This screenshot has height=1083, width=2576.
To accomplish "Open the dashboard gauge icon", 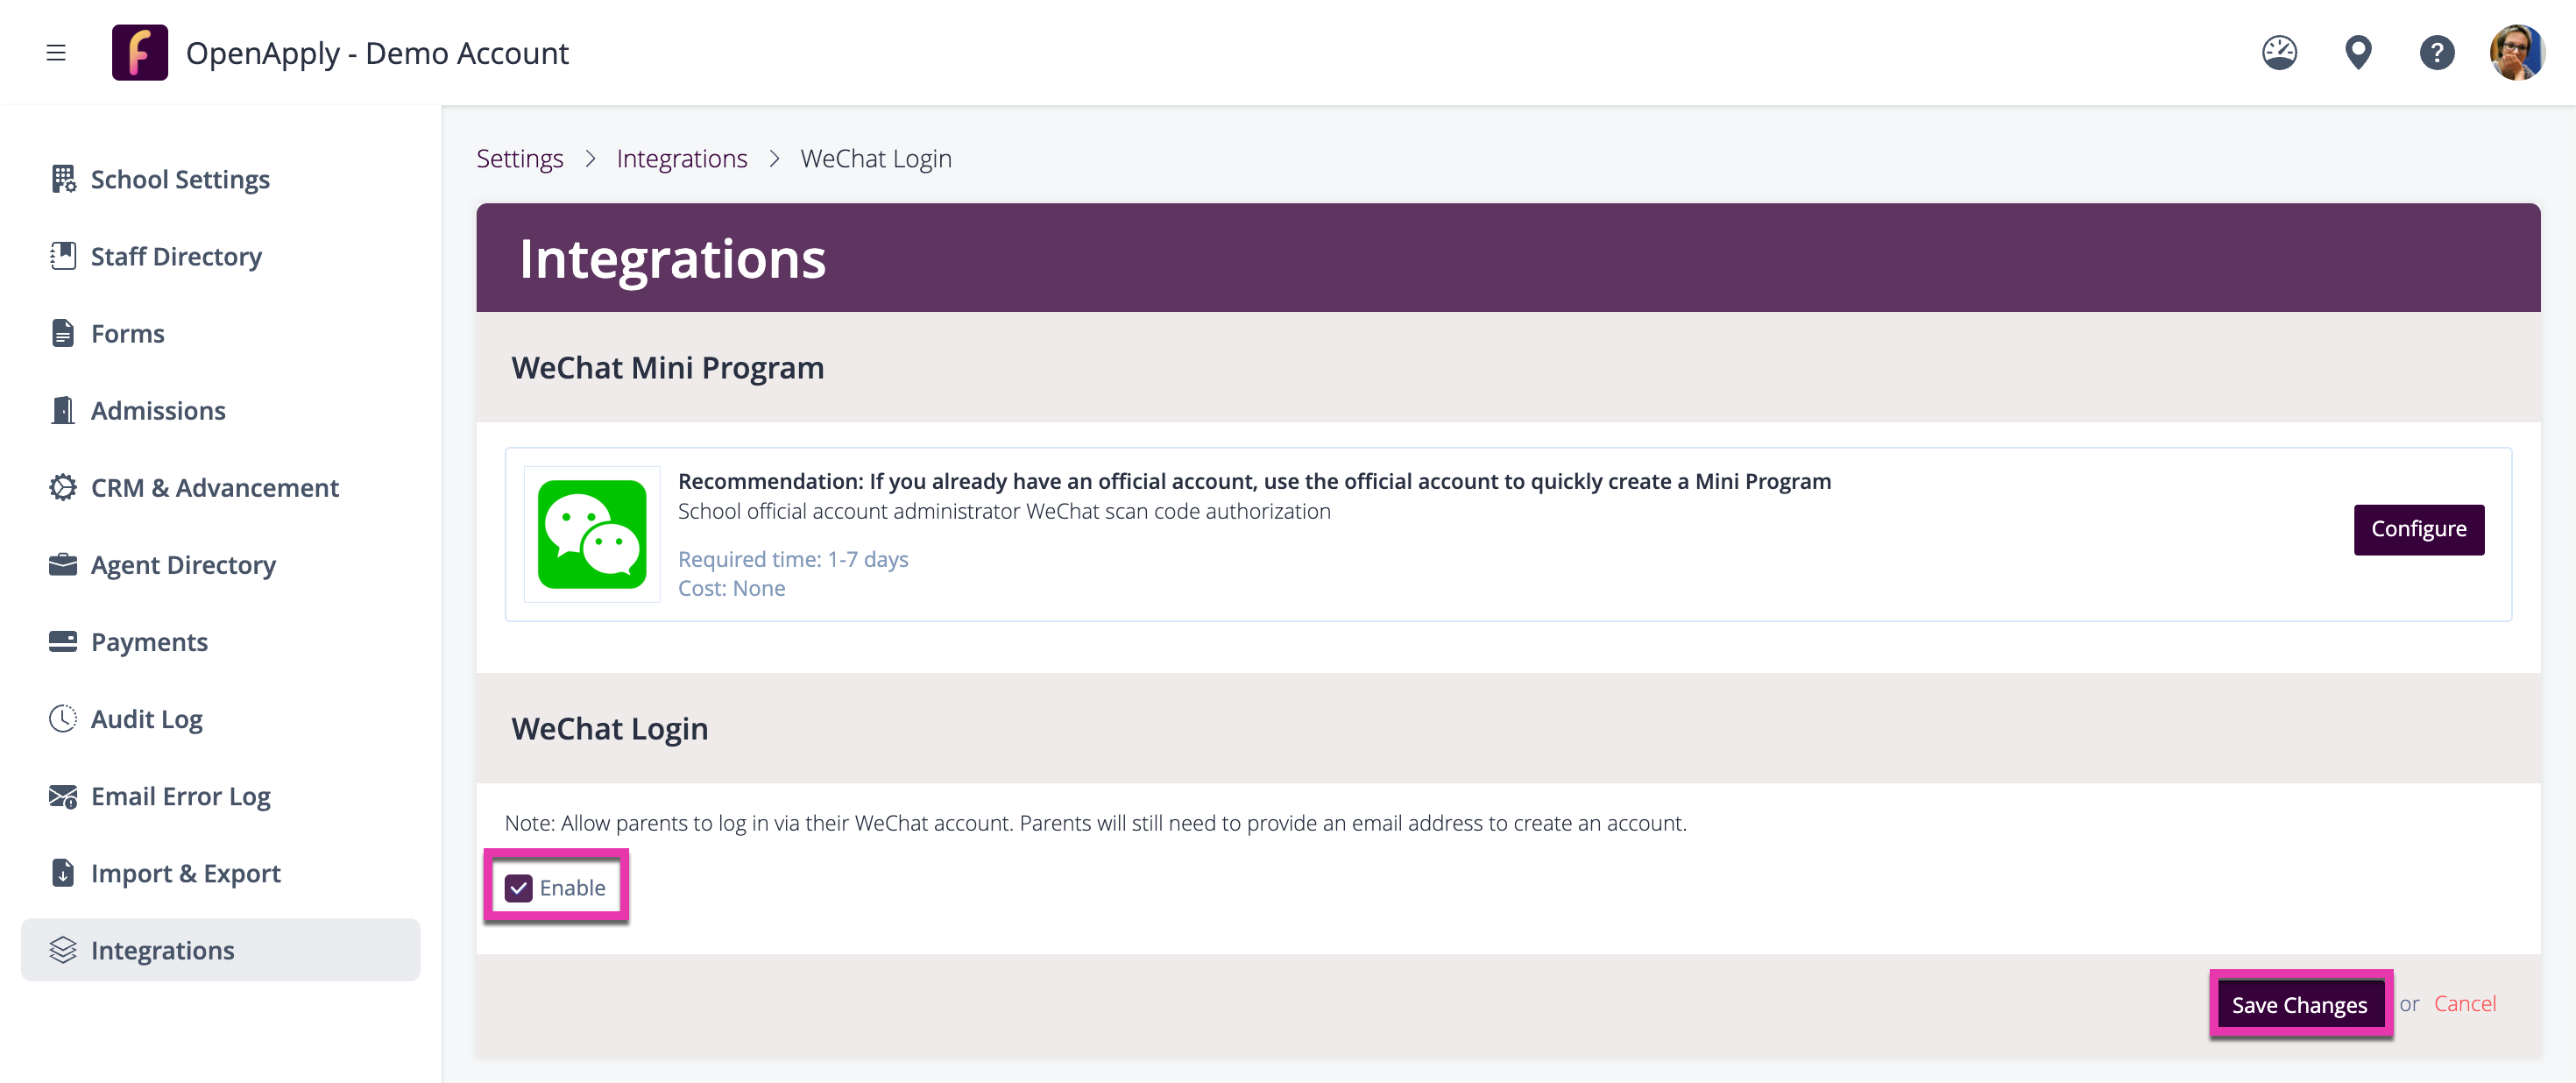I will click(2279, 53).
